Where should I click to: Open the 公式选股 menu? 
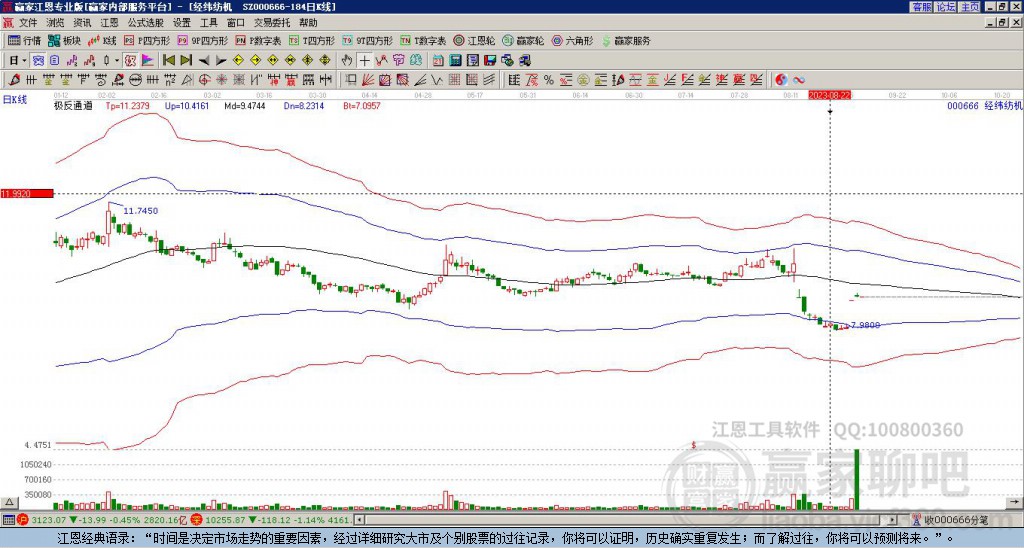pyautogui.click(x=146, y=23)
